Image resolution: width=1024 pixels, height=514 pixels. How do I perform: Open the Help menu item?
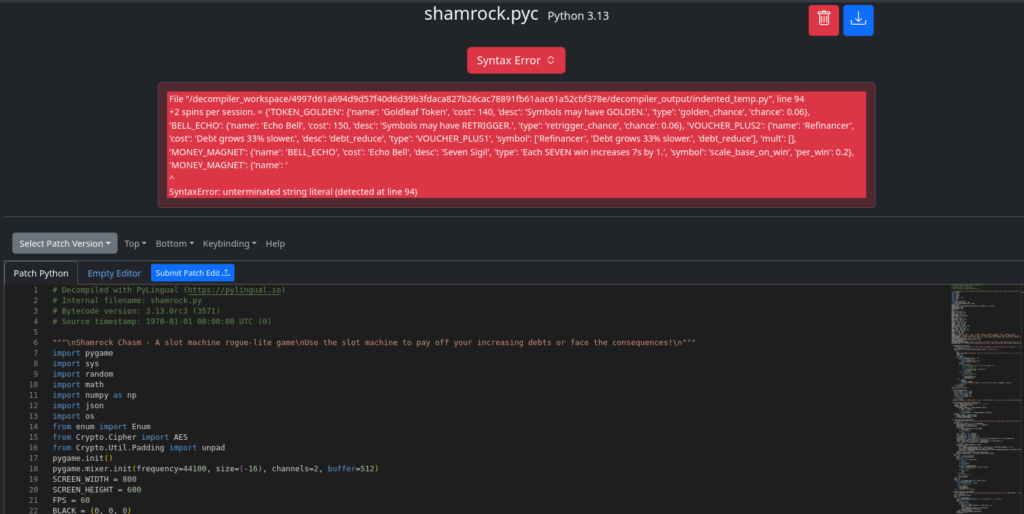(x=275, y=243)
